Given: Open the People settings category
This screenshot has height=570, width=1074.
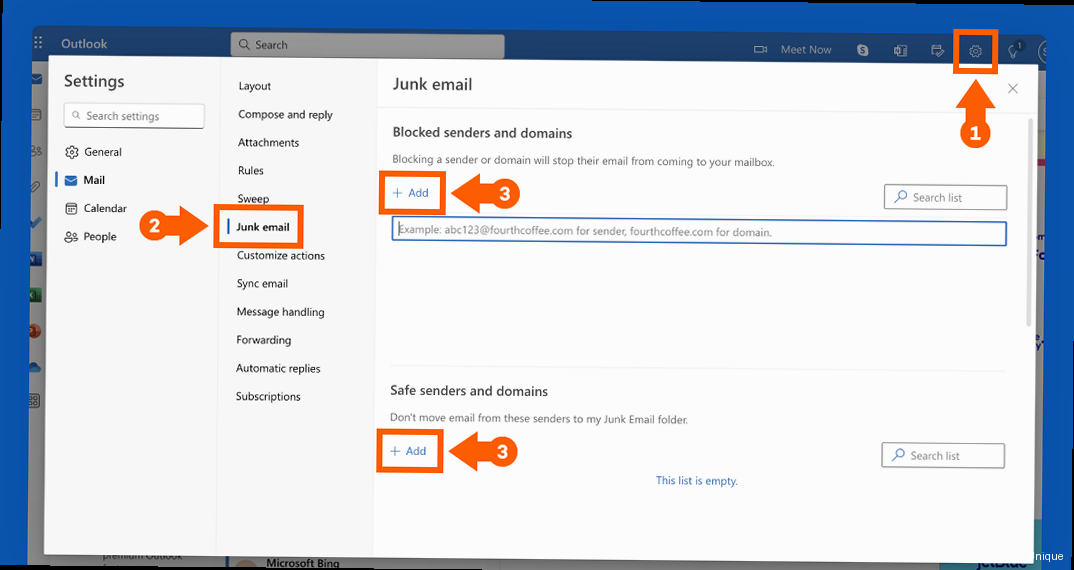Looking at the screenshot, I should point(99,237).
